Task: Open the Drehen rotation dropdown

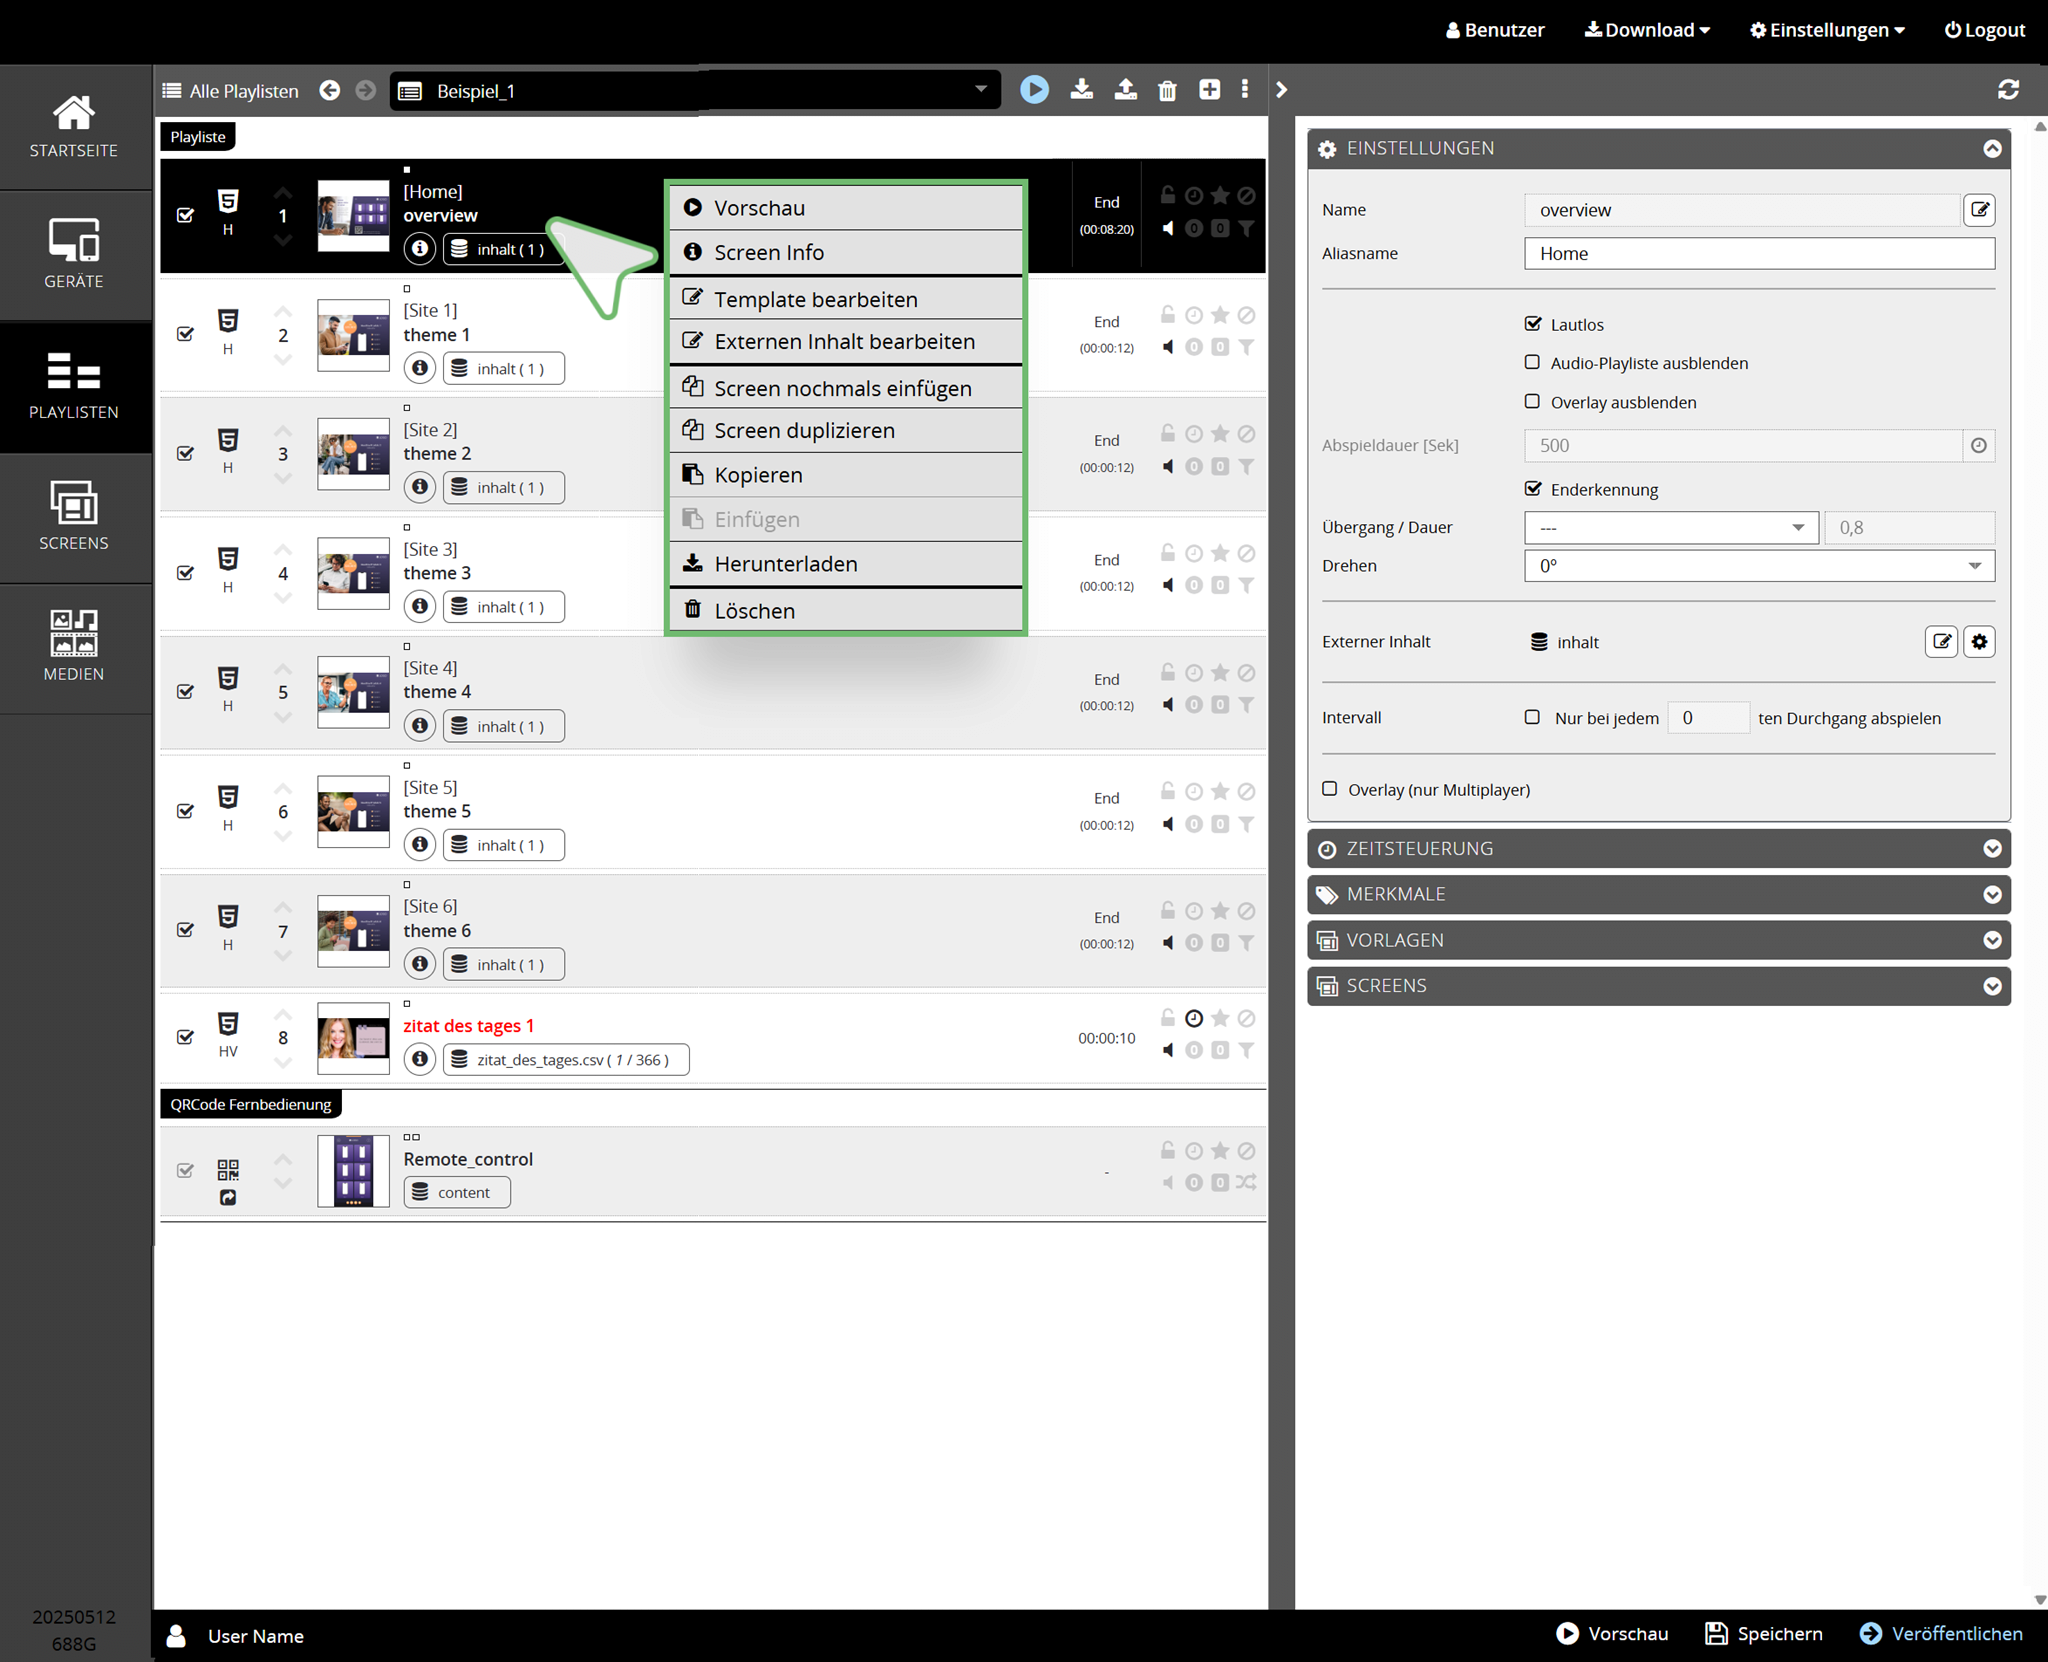Action: click(1758, 566)
